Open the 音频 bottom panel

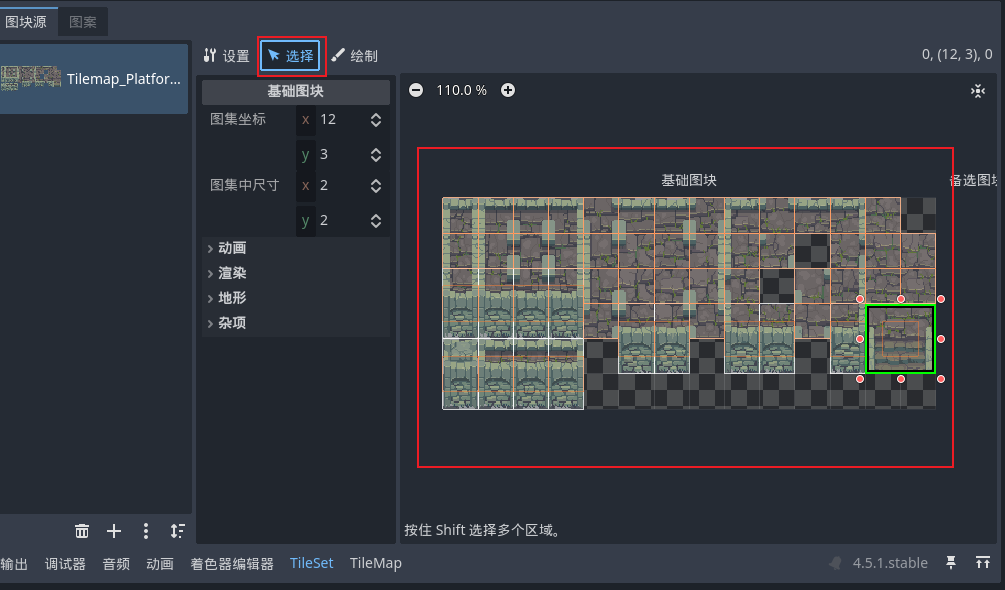click(x=116, y=564)
